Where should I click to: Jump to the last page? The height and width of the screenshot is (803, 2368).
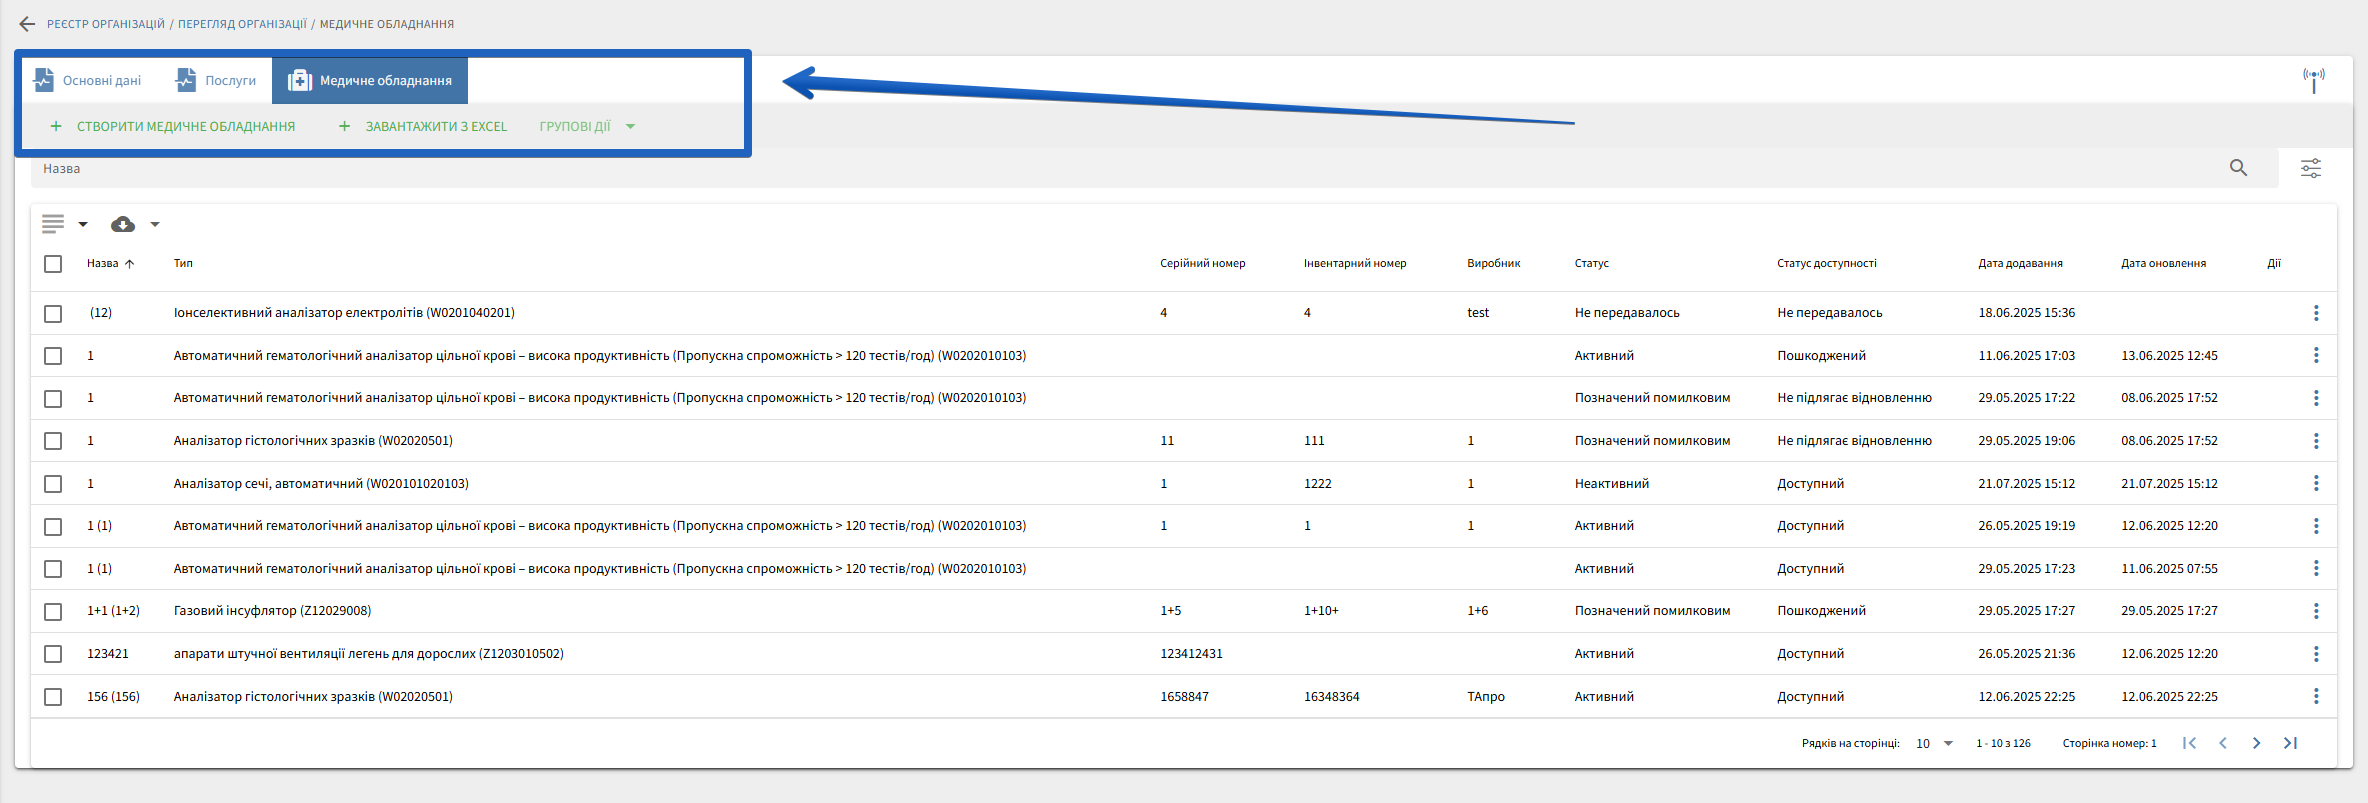click(x=2290, y=743)
